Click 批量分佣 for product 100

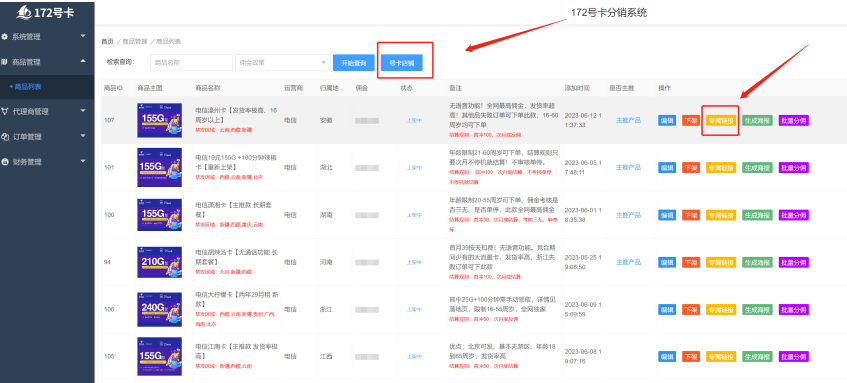click(x=794, y=215)
